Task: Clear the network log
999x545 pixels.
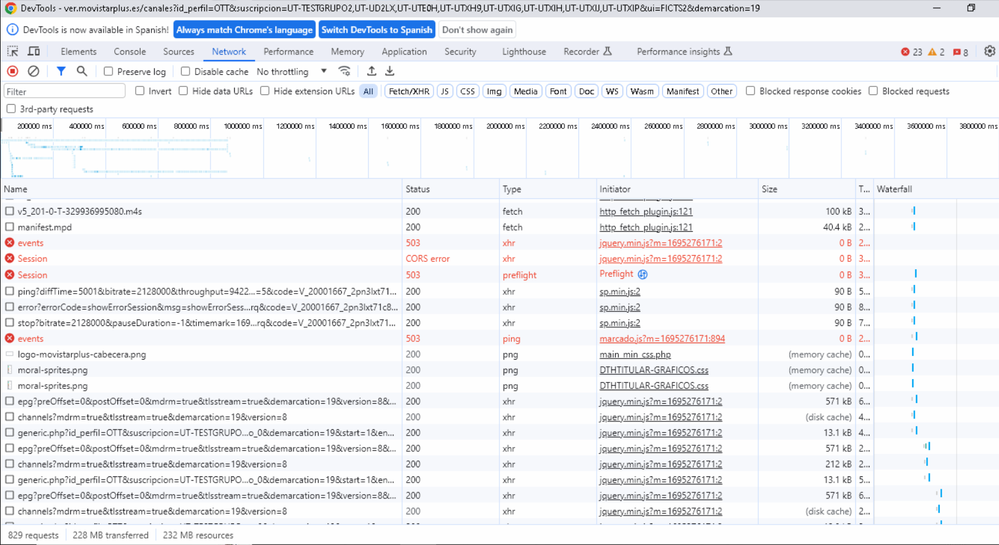Action: [x=33, y=71]
